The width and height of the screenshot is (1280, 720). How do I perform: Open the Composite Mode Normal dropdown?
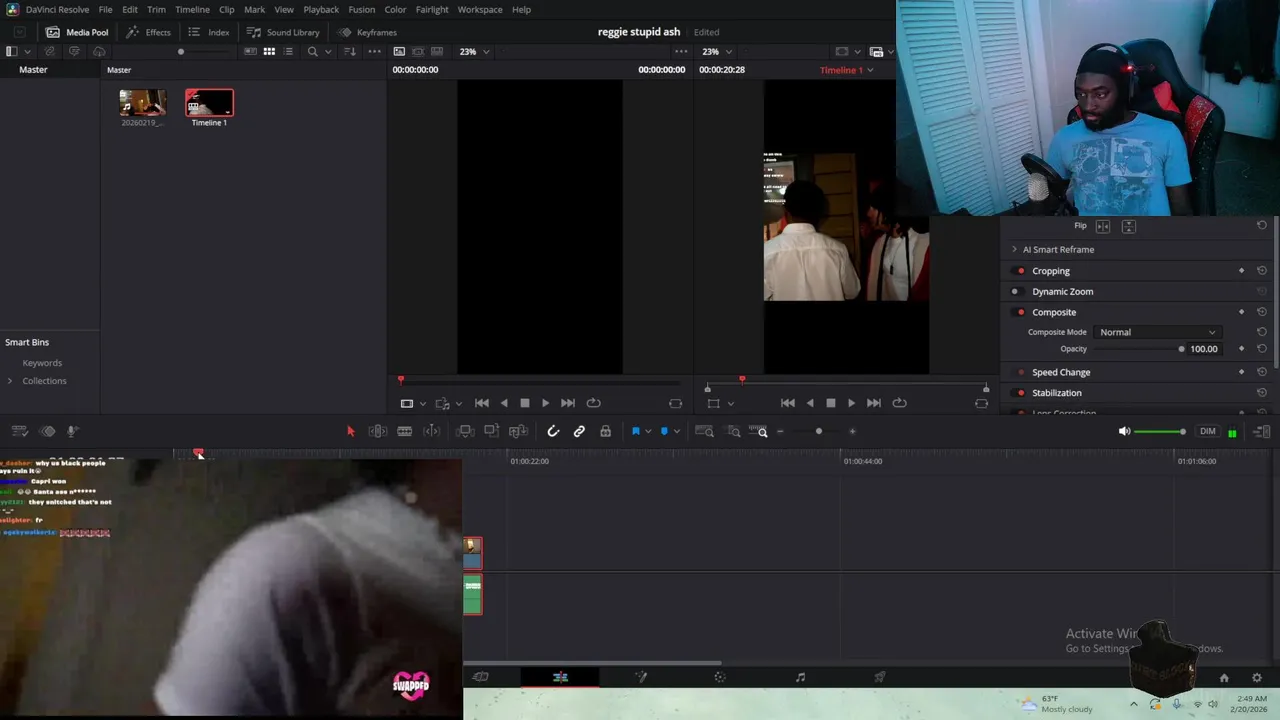pos(1157,332)
